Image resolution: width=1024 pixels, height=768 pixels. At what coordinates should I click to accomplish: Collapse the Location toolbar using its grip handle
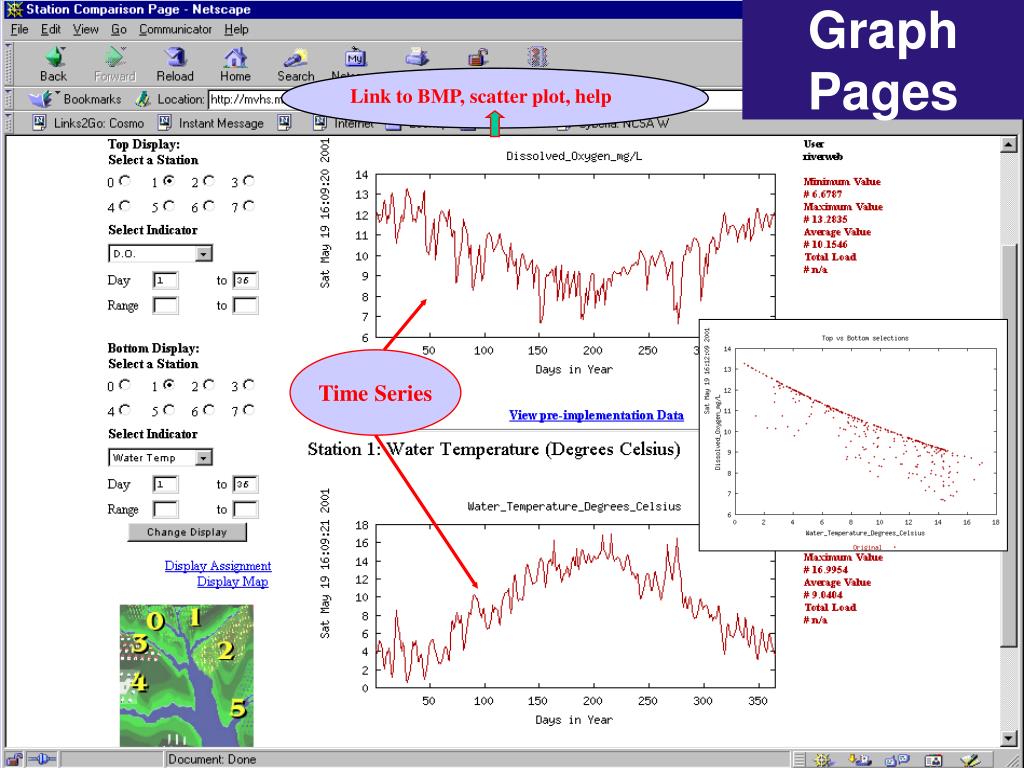[x=8, y=99]
